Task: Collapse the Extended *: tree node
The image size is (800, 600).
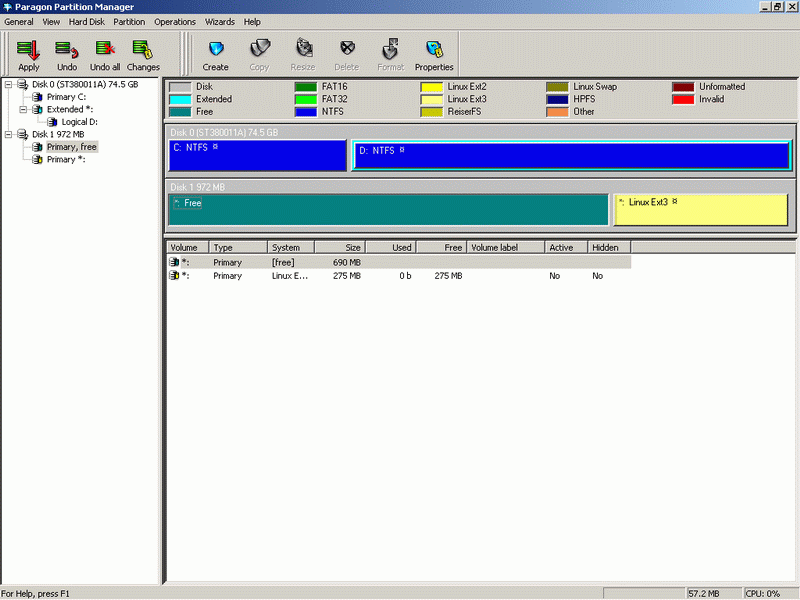Action: 23,109
